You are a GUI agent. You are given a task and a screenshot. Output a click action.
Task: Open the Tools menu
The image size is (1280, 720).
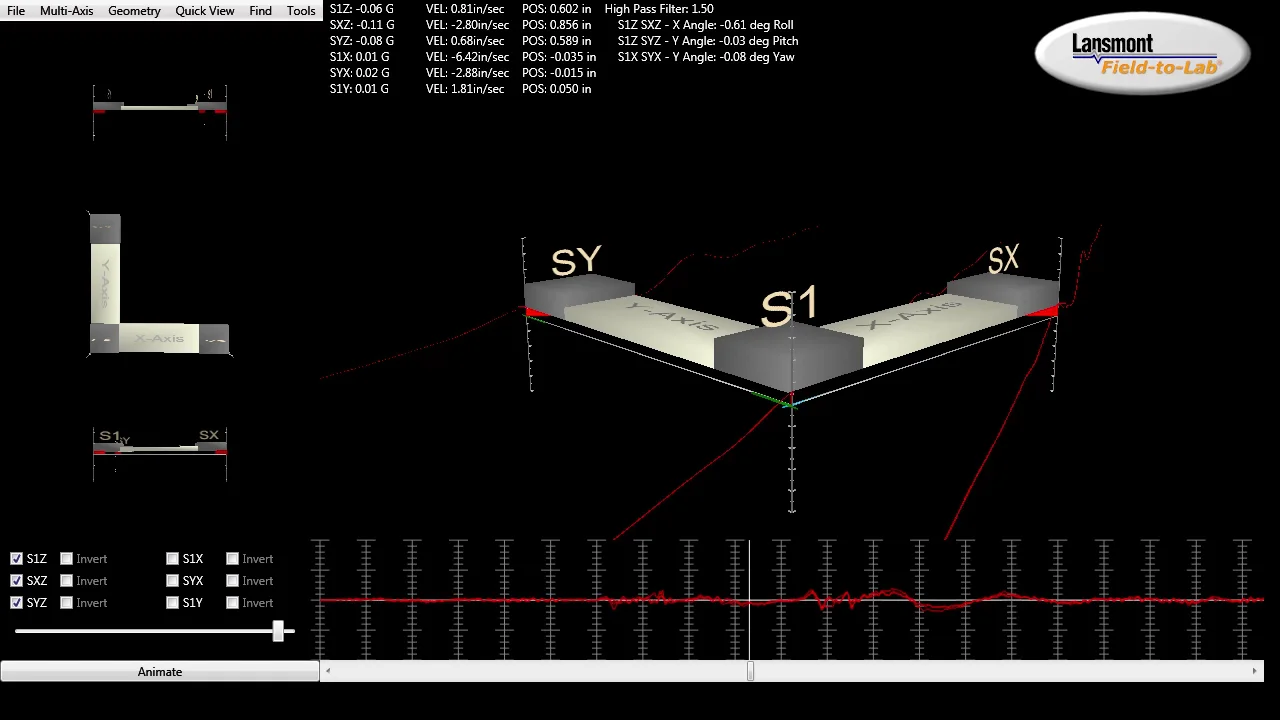click(301, 11)
